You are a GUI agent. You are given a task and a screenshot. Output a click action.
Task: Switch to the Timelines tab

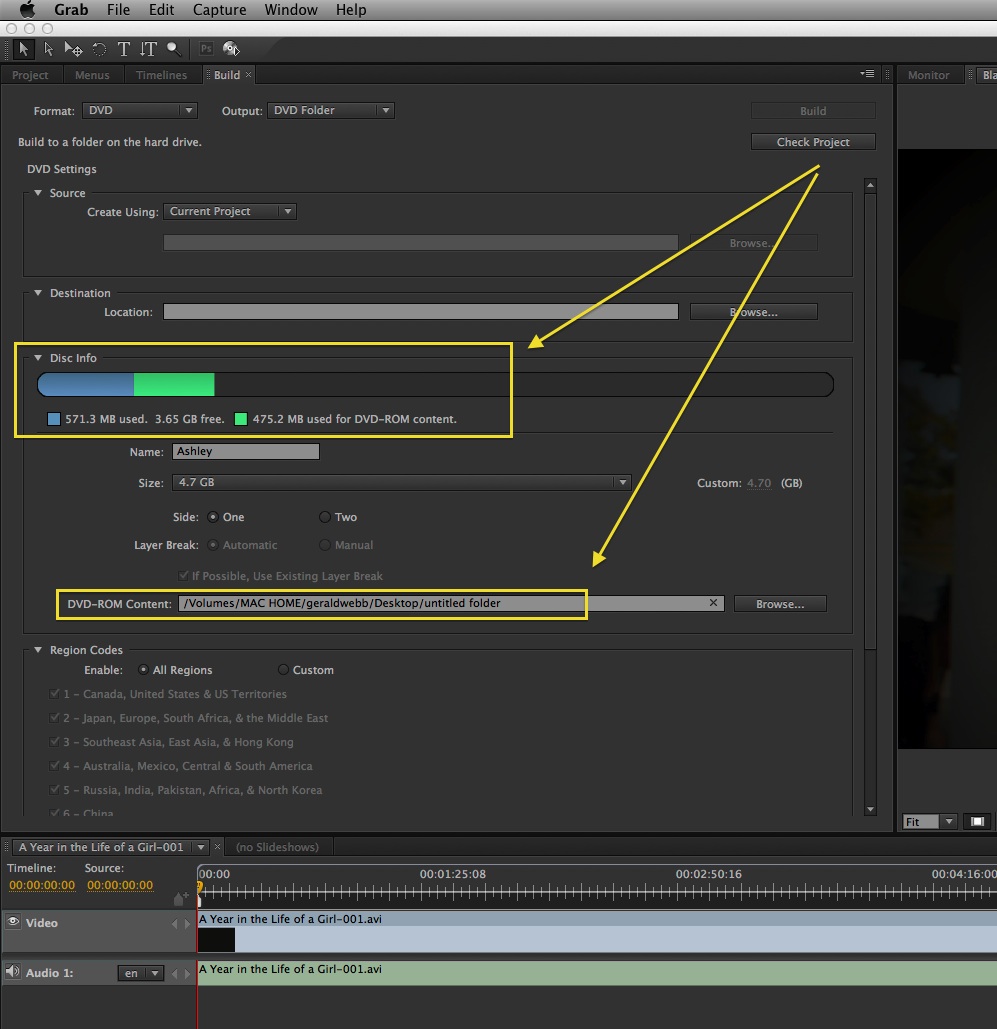click(x=161, y=75)
